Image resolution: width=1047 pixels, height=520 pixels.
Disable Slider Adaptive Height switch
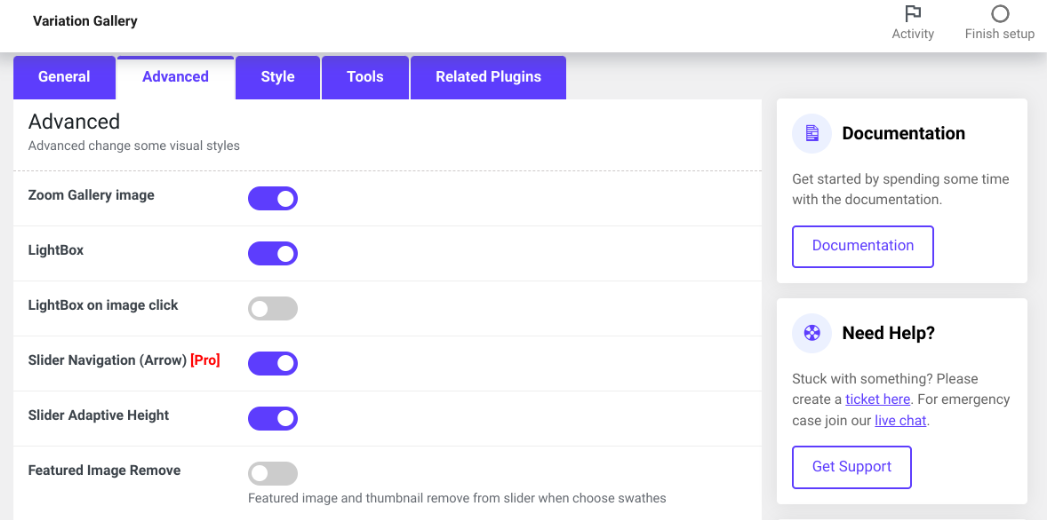click(x=273, y=418)
